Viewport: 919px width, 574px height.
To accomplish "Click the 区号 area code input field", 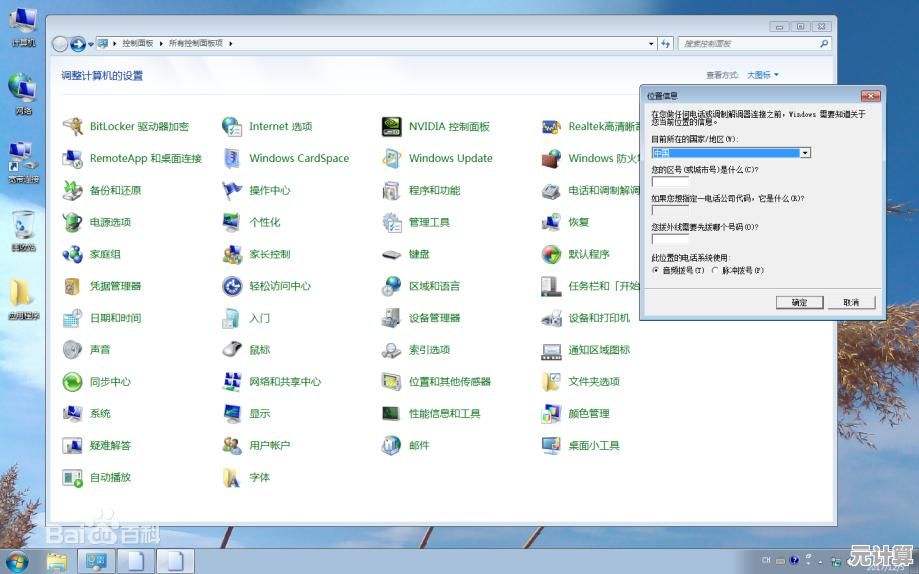I will click(x=669, y=182).
